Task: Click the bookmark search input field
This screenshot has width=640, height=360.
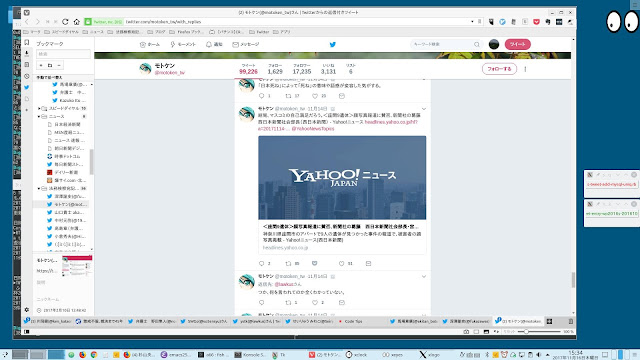Action: click(63, 54)
